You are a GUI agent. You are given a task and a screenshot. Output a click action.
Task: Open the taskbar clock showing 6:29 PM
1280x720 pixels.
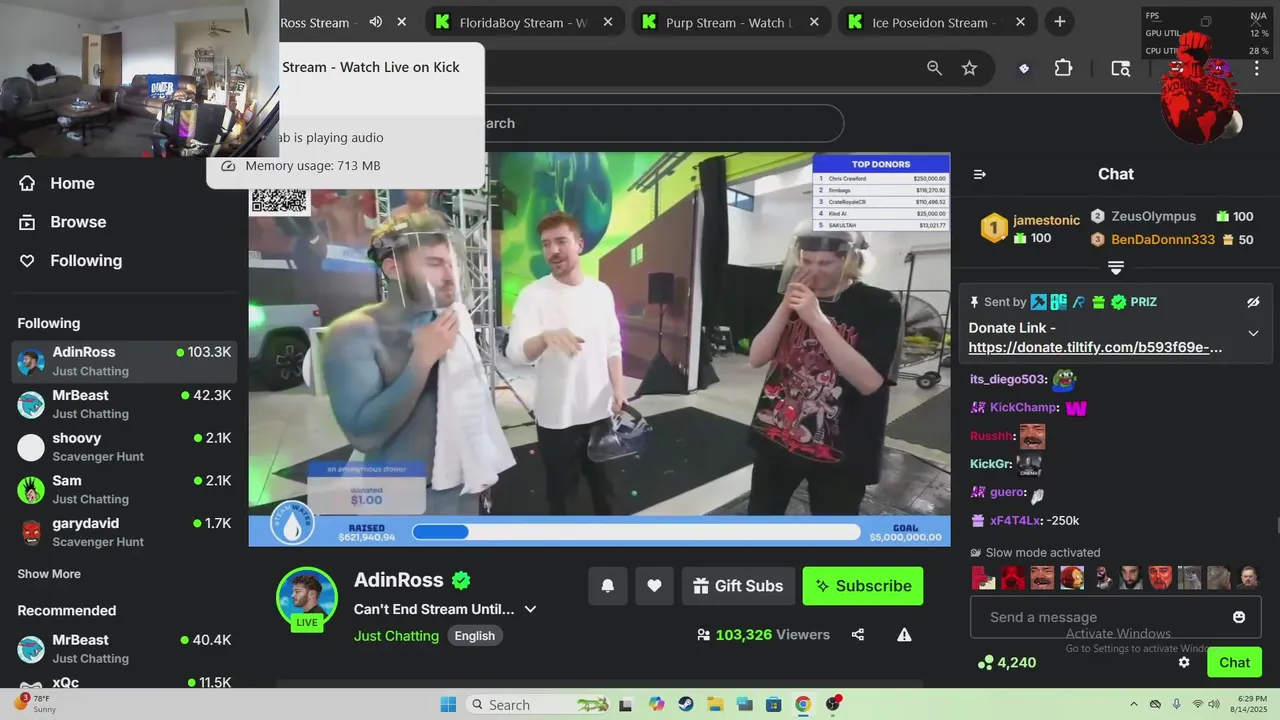click(x=1251, y=704)
